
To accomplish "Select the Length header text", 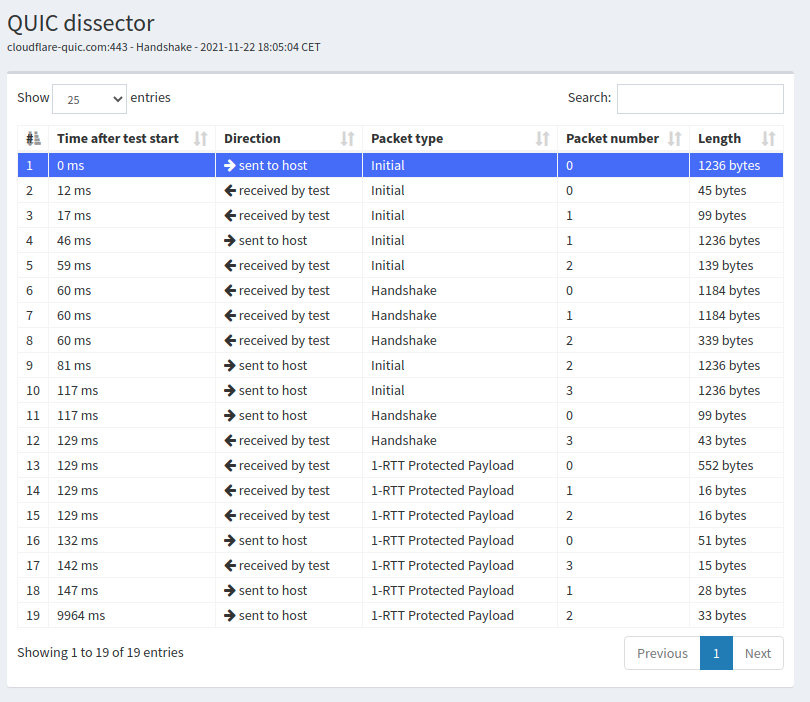I will 719,138.
